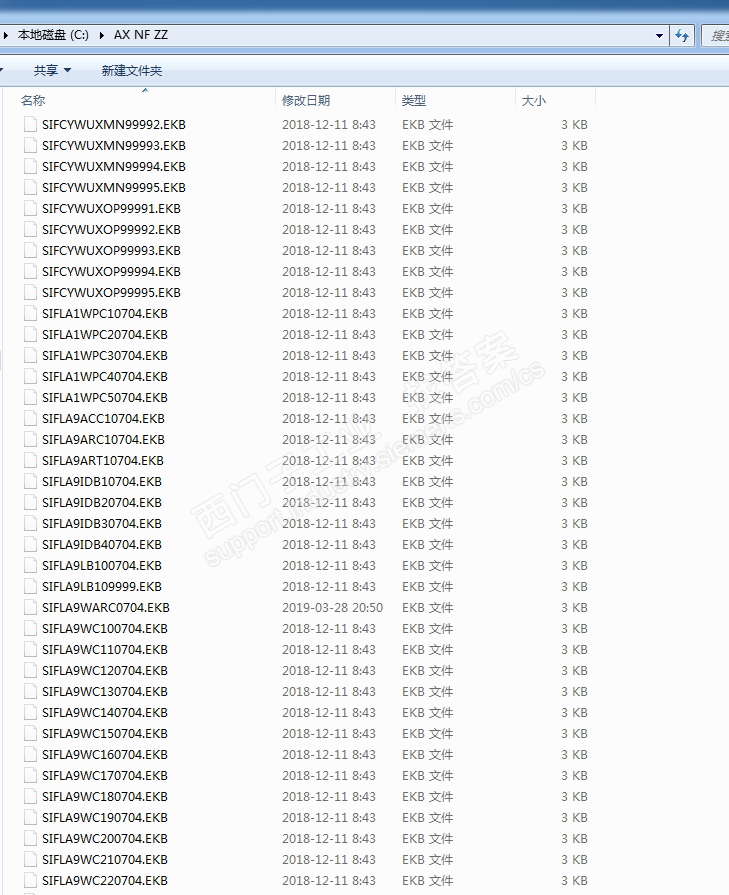The image size is (729, 895).
Task: Sort by the 大小 column header
Action: (555, 100)
